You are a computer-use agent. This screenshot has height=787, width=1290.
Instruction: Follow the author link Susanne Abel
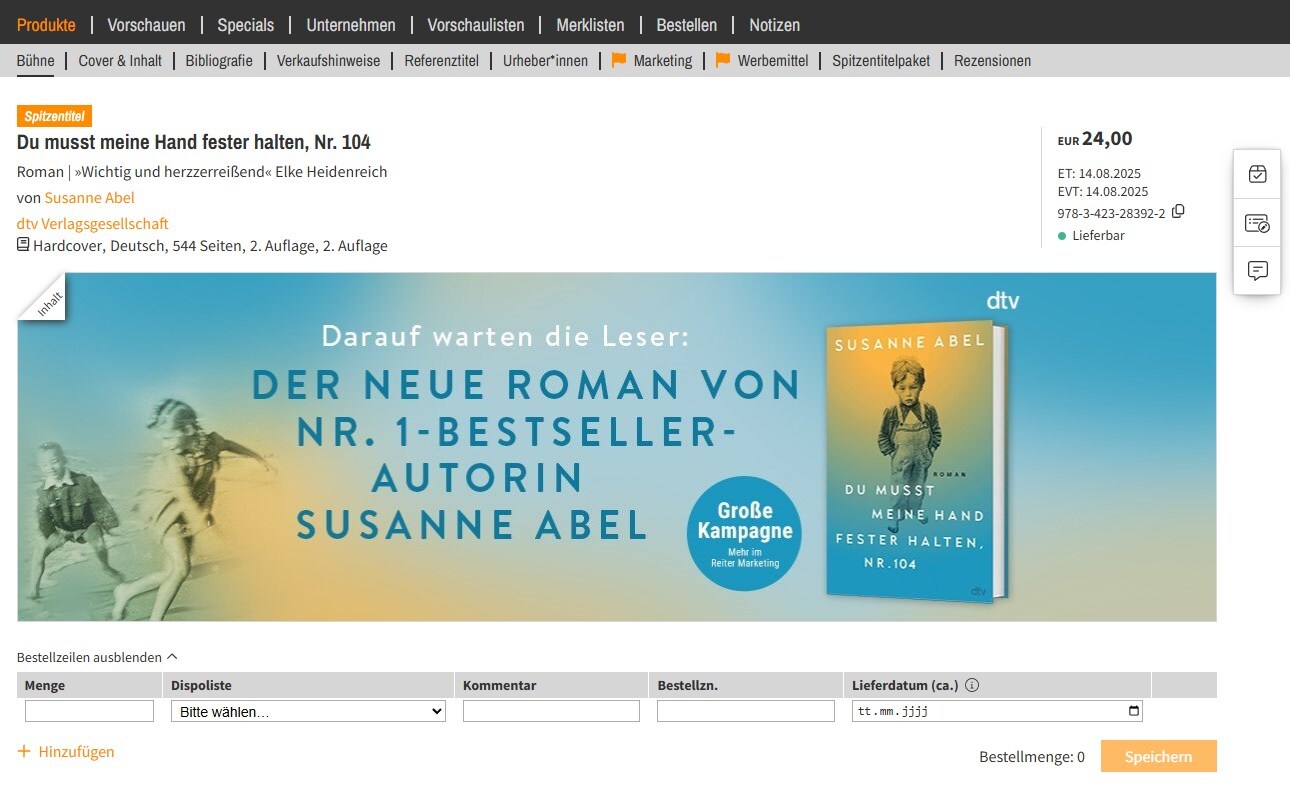[90, 198]
